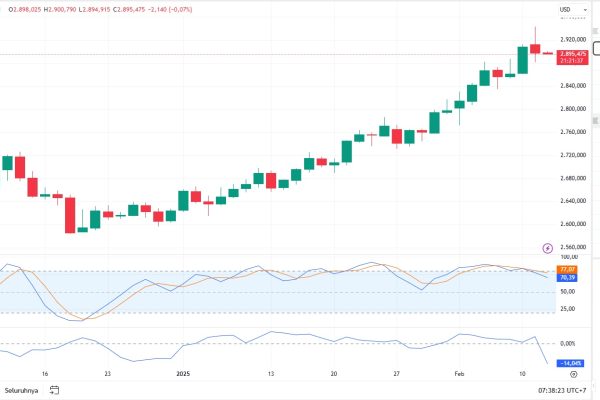Select the tall green candle before the peak
The width and height of the screenshot is (600, 400).
click(522, 59)
